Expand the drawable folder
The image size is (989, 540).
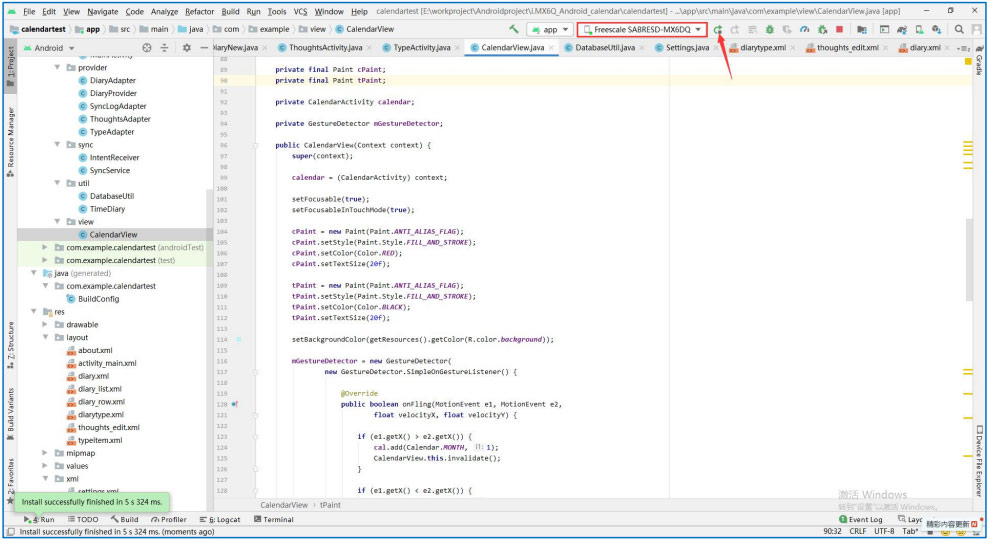[x=45, y=324]
